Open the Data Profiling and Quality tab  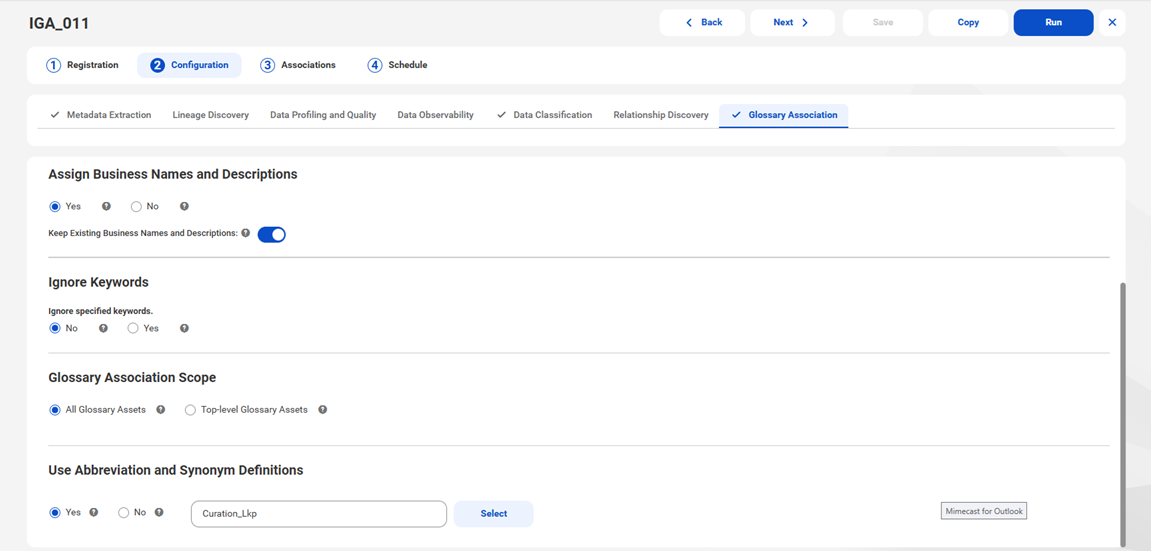pyautogui.click(x=323, y=115)
